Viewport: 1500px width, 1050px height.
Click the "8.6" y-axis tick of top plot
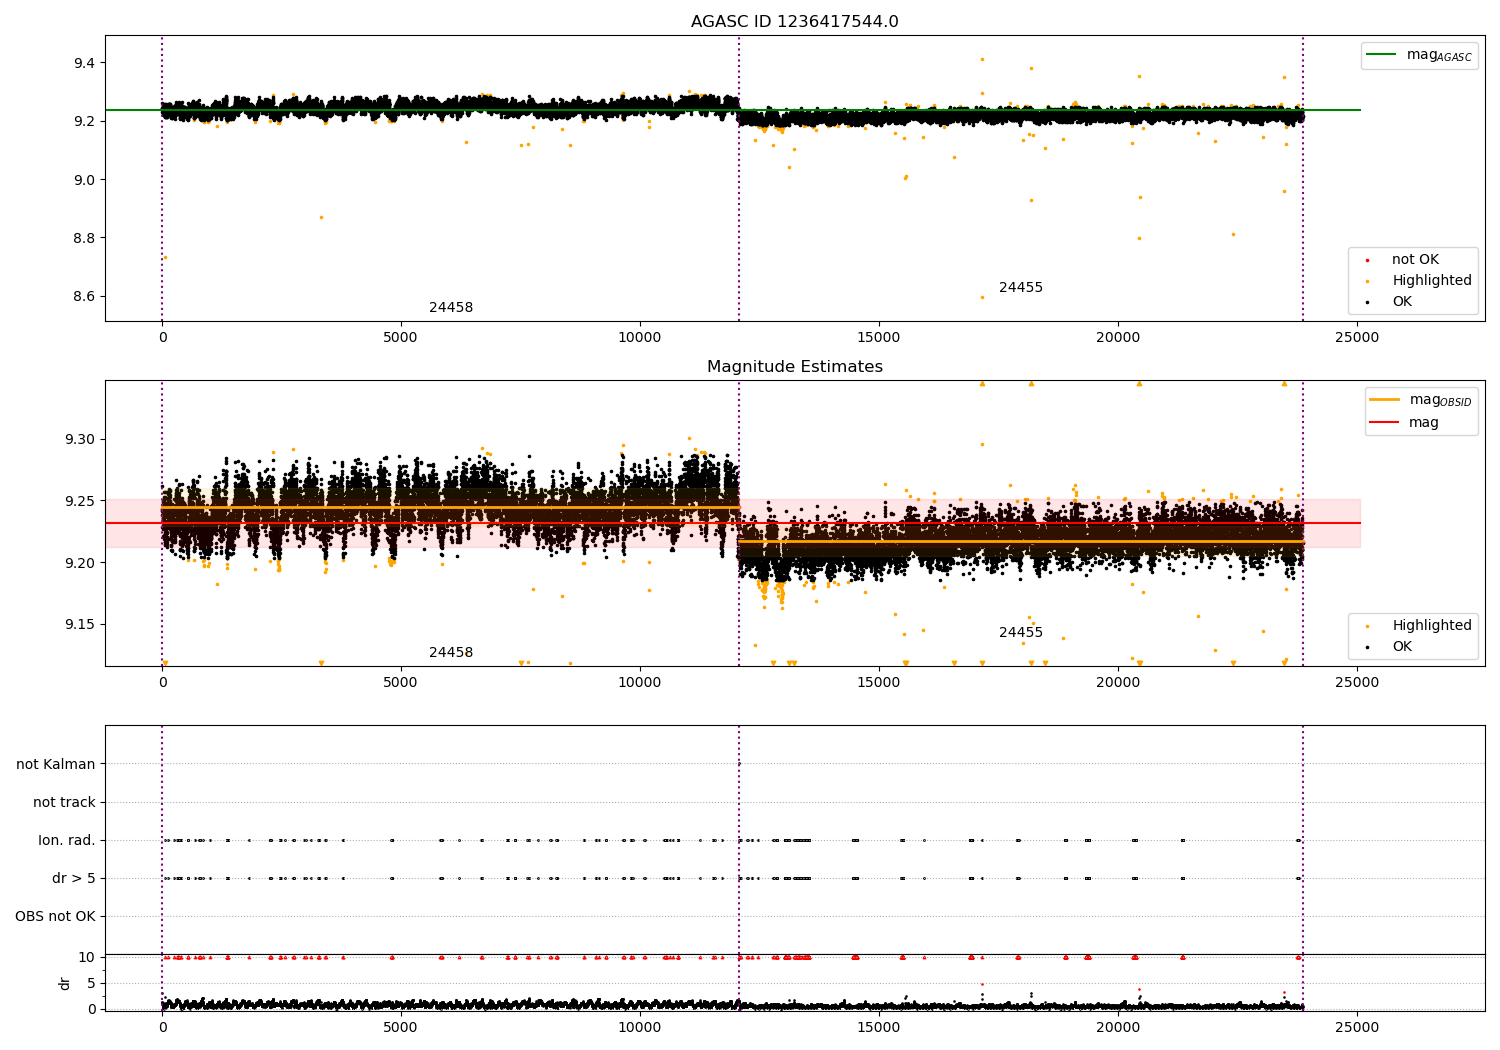click(85, 297)
